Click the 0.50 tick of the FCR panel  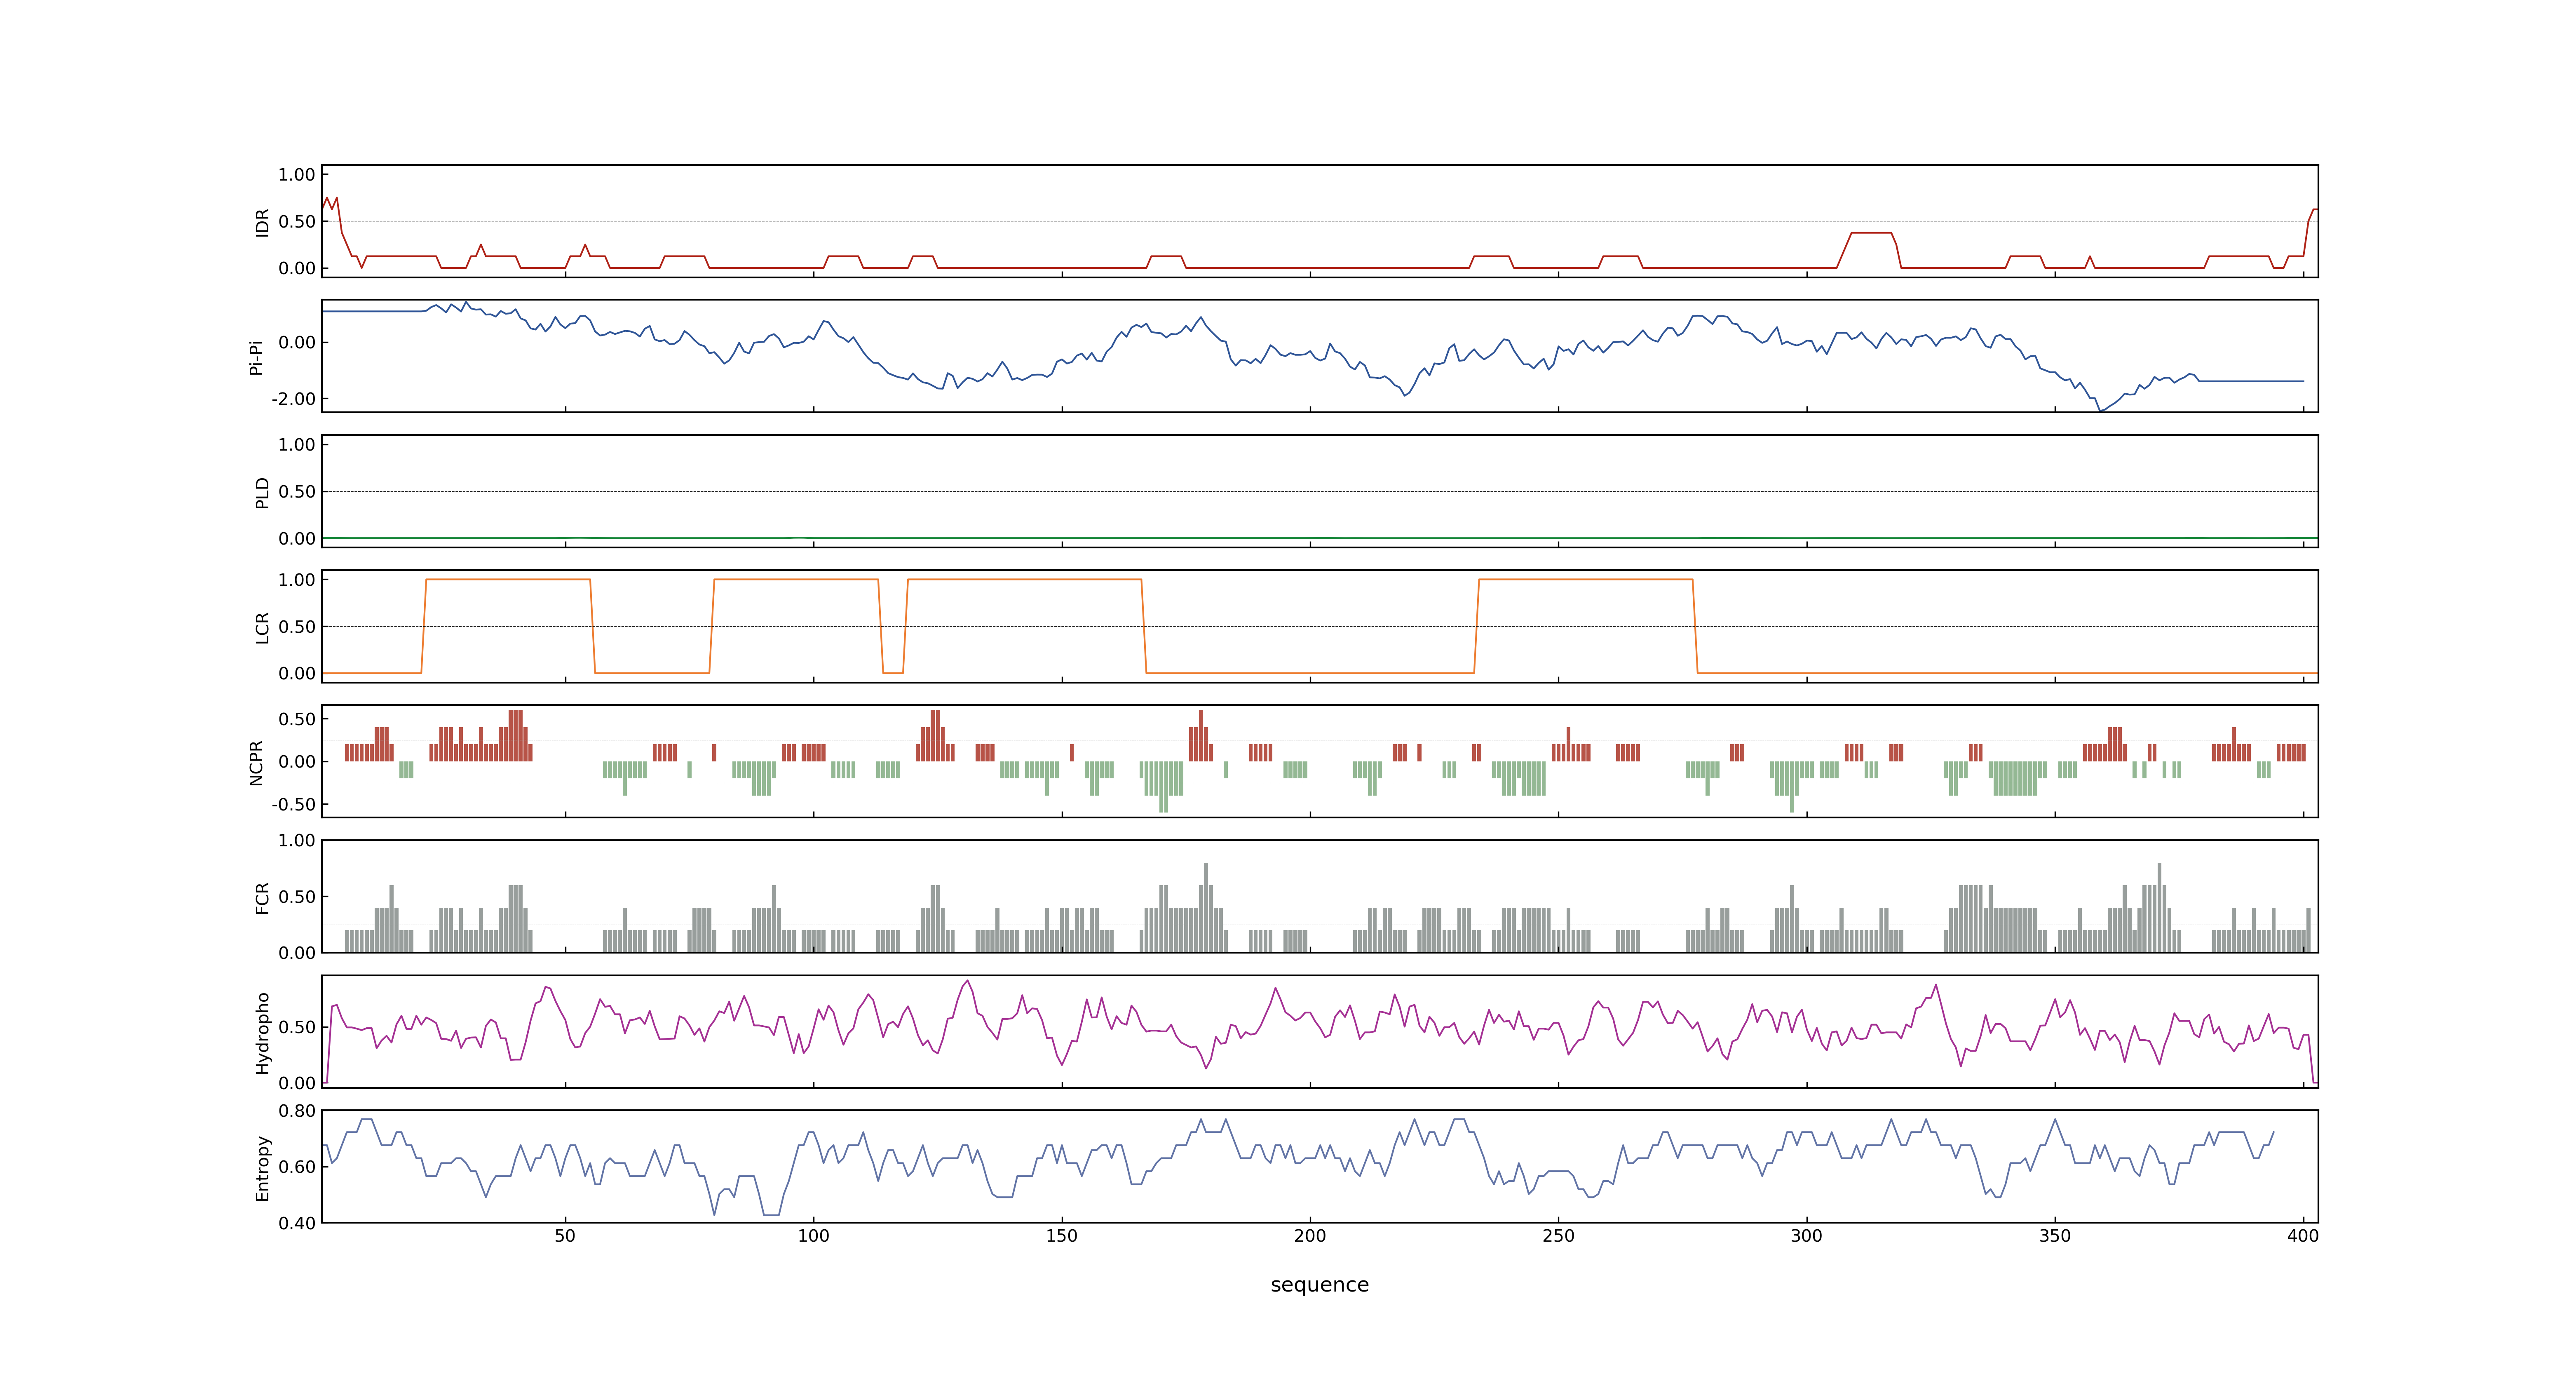coord(297,897)
